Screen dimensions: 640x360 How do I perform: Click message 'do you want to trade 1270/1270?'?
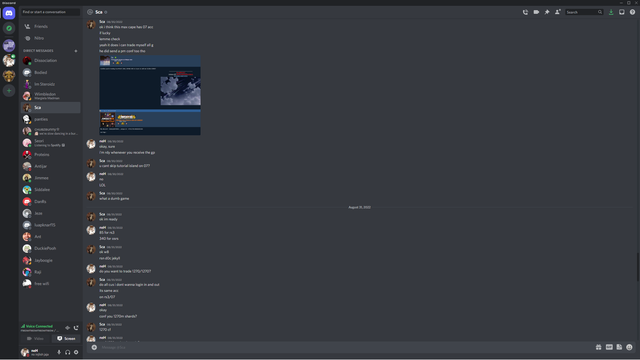pyautogui.click(x=125, y=271)
